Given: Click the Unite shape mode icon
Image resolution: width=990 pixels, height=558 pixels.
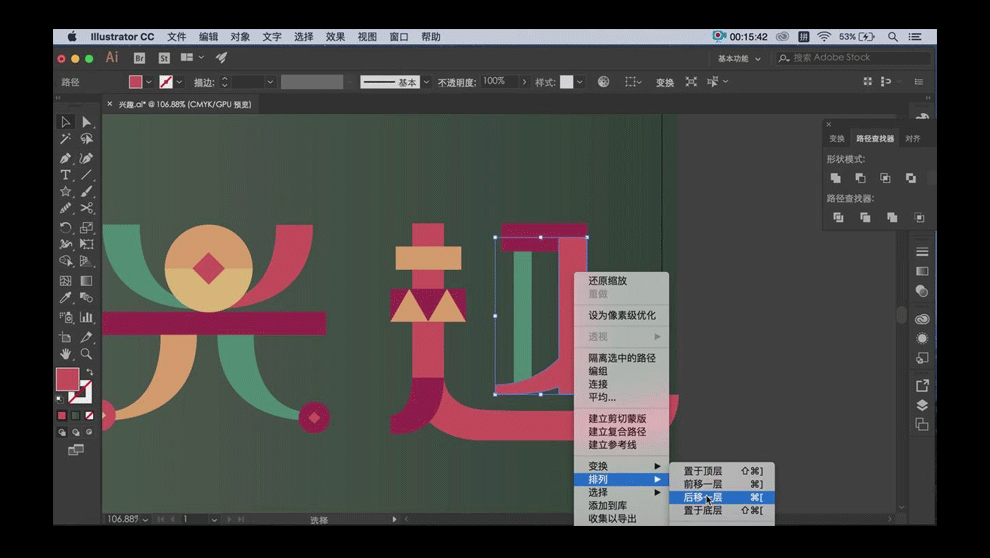Looking at the screenshot, I should coord(836,178).
